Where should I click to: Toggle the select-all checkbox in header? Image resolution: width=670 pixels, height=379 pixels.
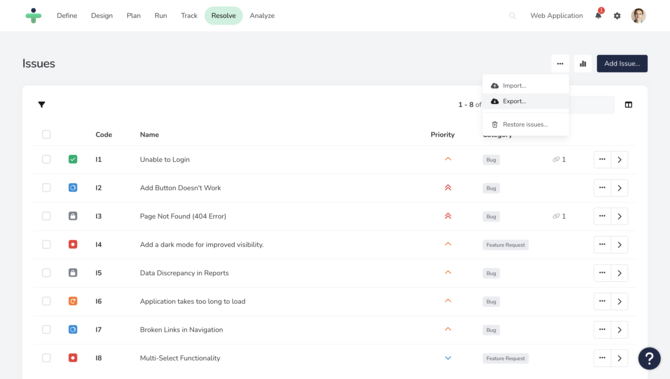click(x=46, y=134)
